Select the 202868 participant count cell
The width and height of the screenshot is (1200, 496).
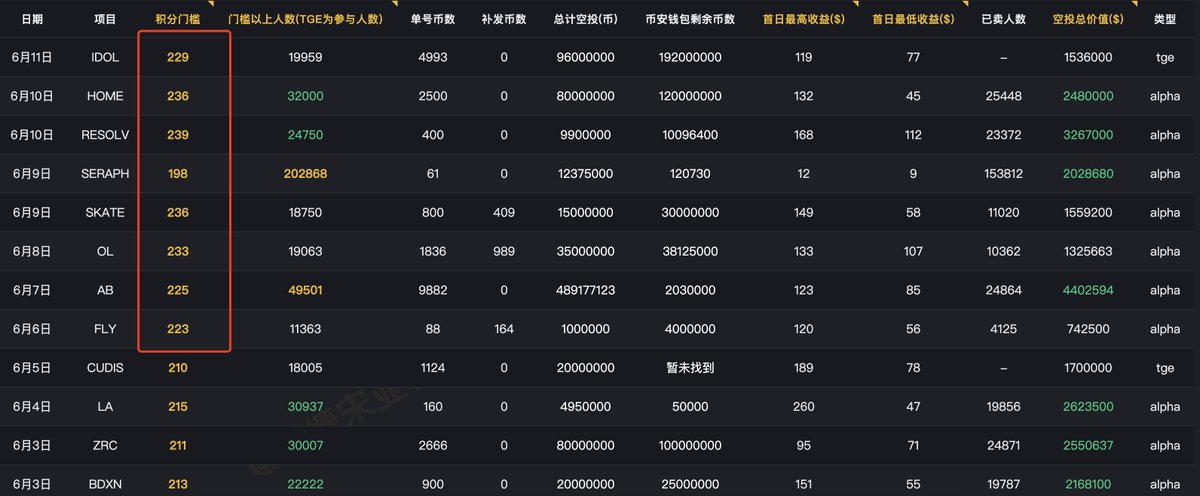(305, 174)
